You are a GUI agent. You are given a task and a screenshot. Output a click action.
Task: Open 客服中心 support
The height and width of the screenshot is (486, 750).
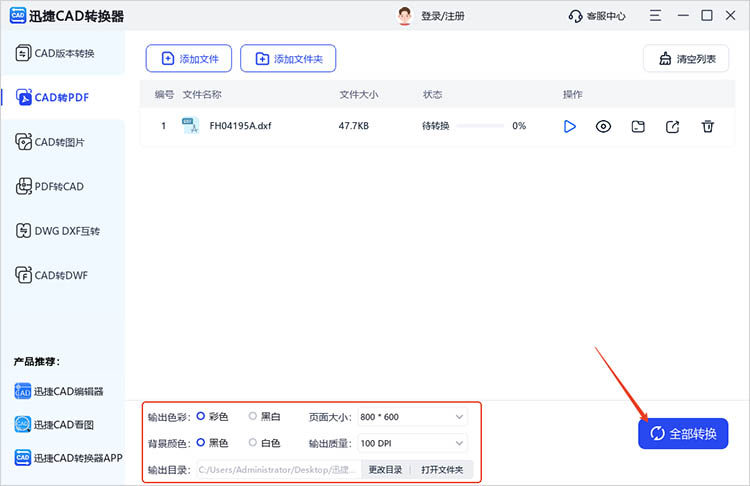597,16
